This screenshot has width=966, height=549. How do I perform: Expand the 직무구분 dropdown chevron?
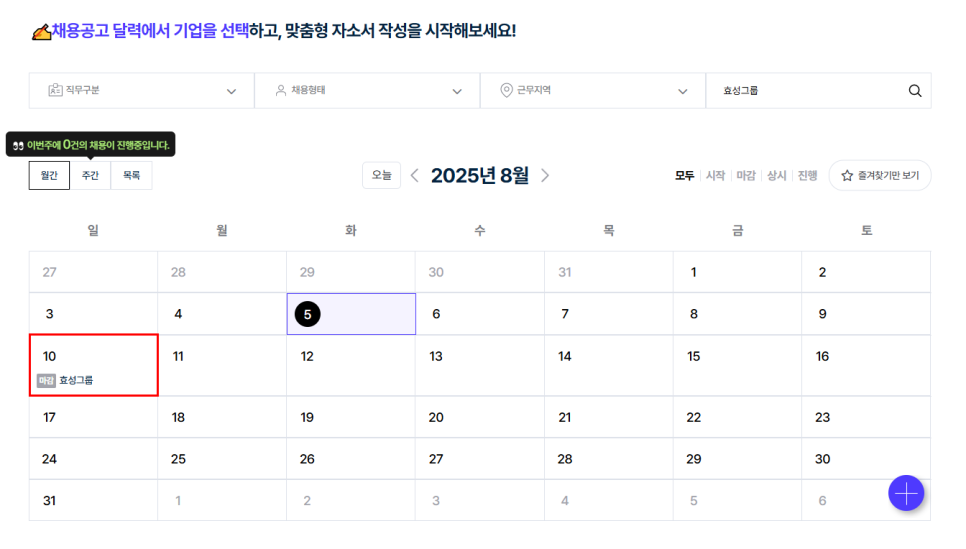point(231,91)
